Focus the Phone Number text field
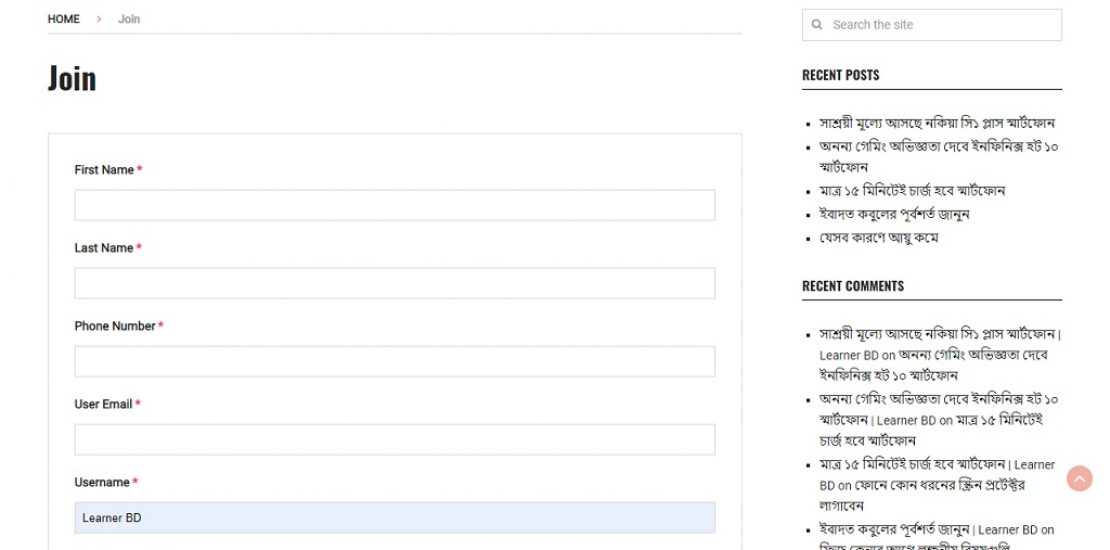The height and width of the screenshot is (550, 1110). [x=394, y=361]
